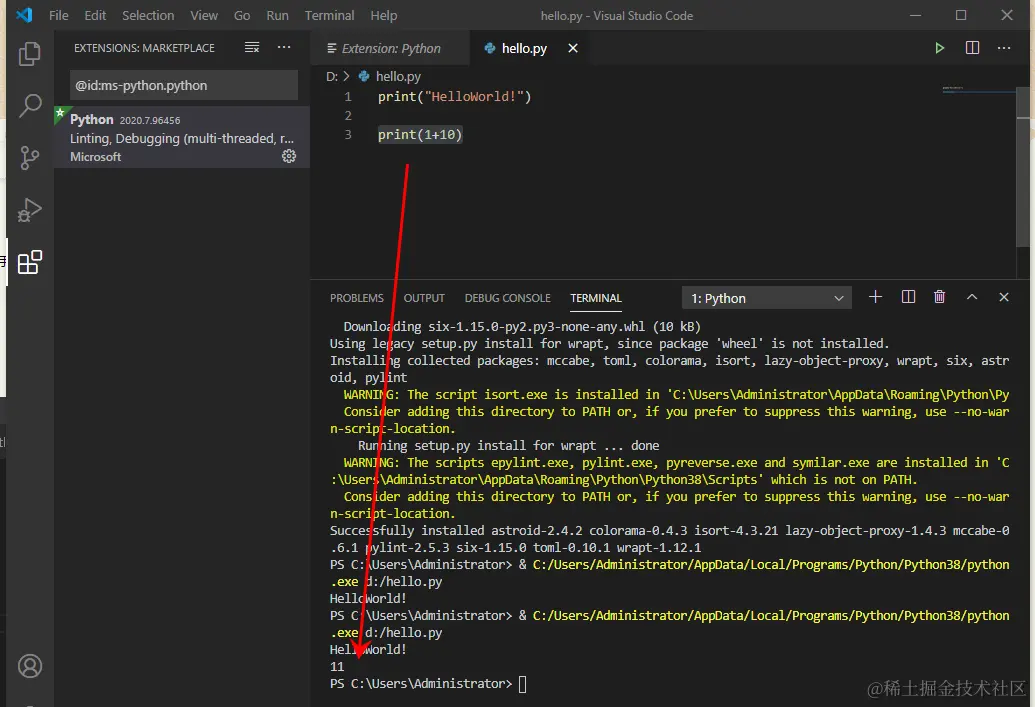Open the Extensions view icon
Image resolution: width=1035 pixels, height=707 pixels.
[x=30, y=262]
